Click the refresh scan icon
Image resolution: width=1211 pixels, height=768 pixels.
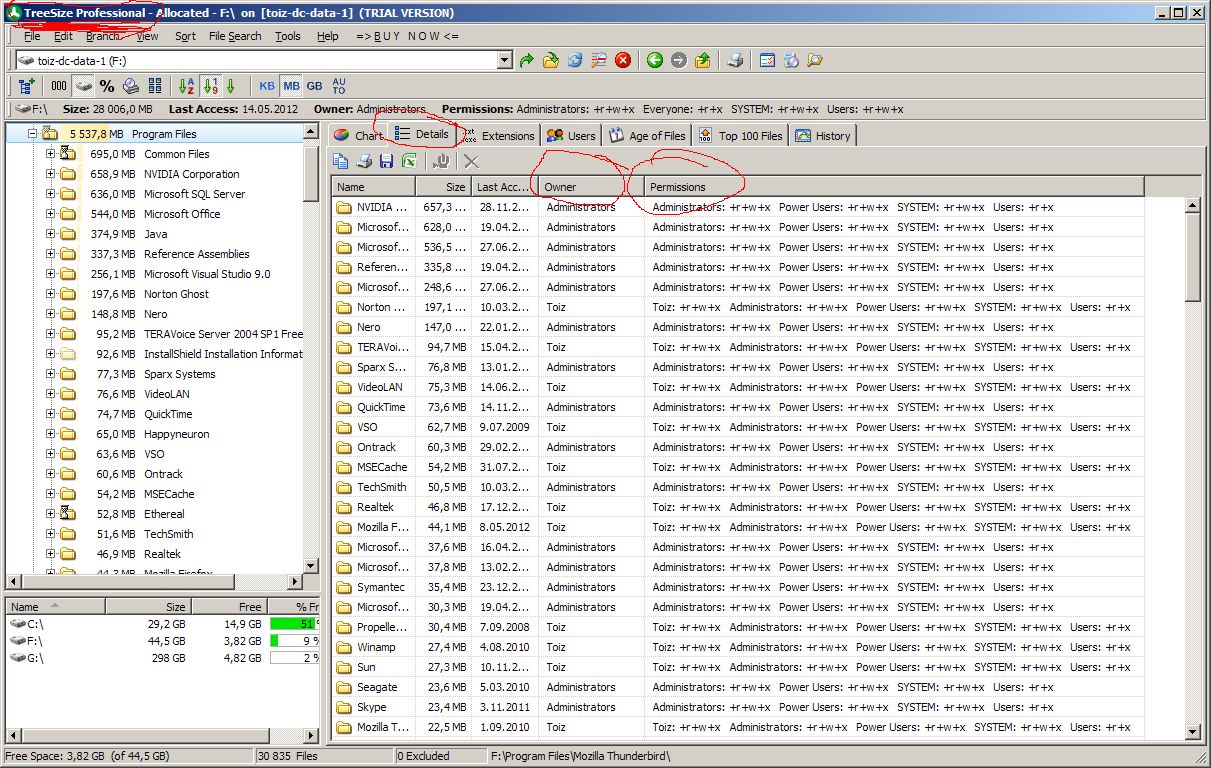[575, 60]
